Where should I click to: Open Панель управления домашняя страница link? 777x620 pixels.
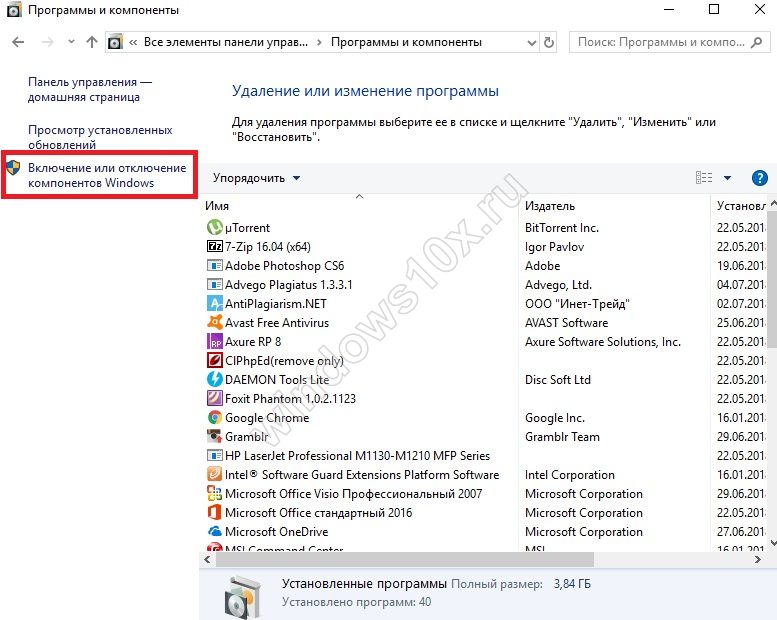pos(90,90)
